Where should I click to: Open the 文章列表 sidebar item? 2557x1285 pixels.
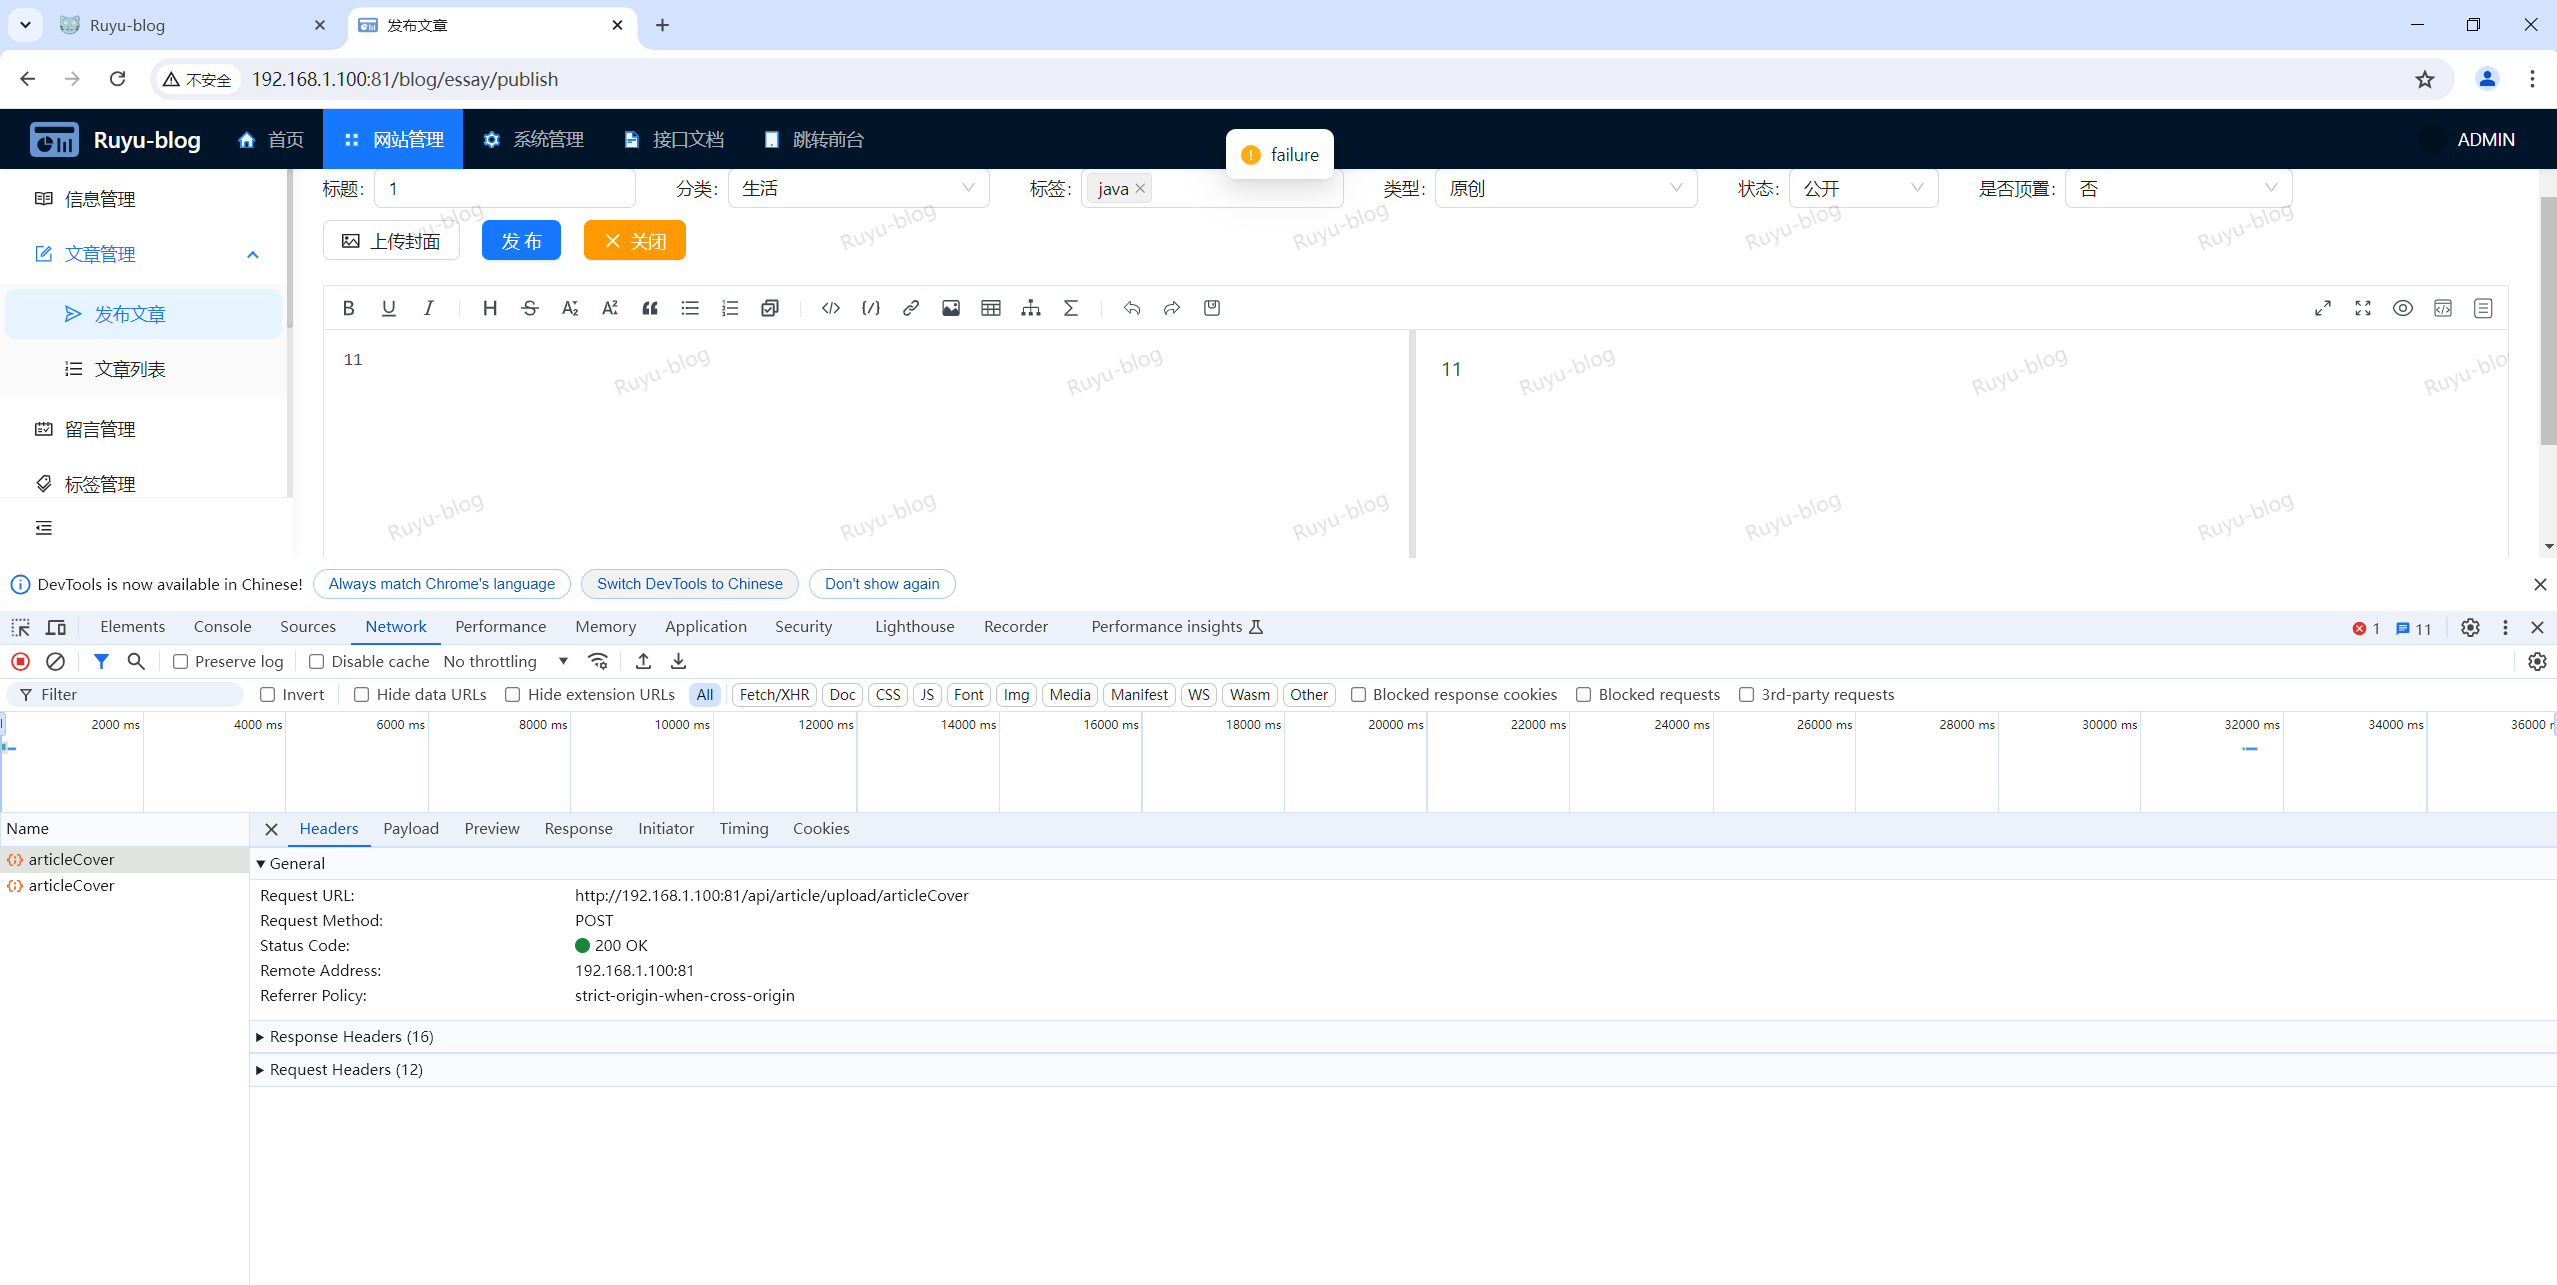click(x=145, y=369)
